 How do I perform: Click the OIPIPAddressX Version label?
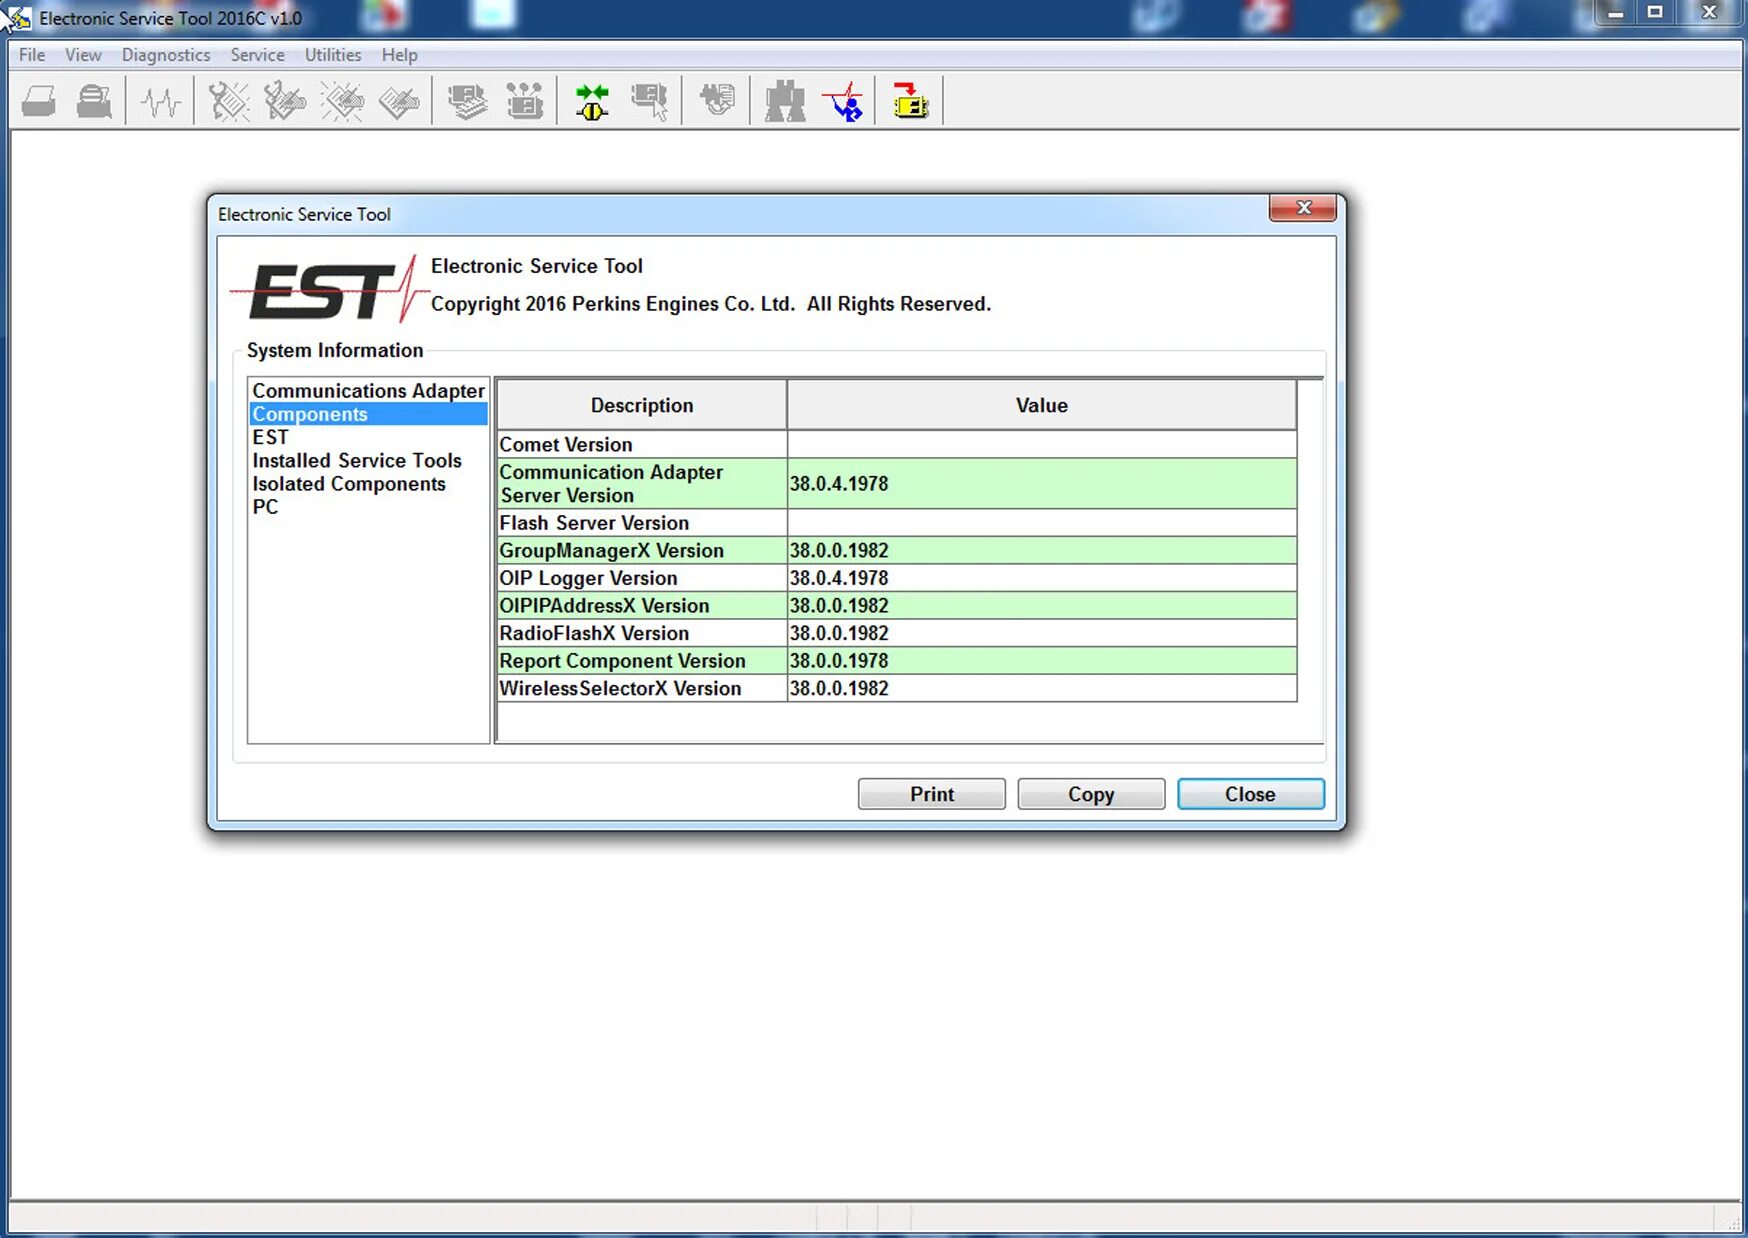[604, 605]
